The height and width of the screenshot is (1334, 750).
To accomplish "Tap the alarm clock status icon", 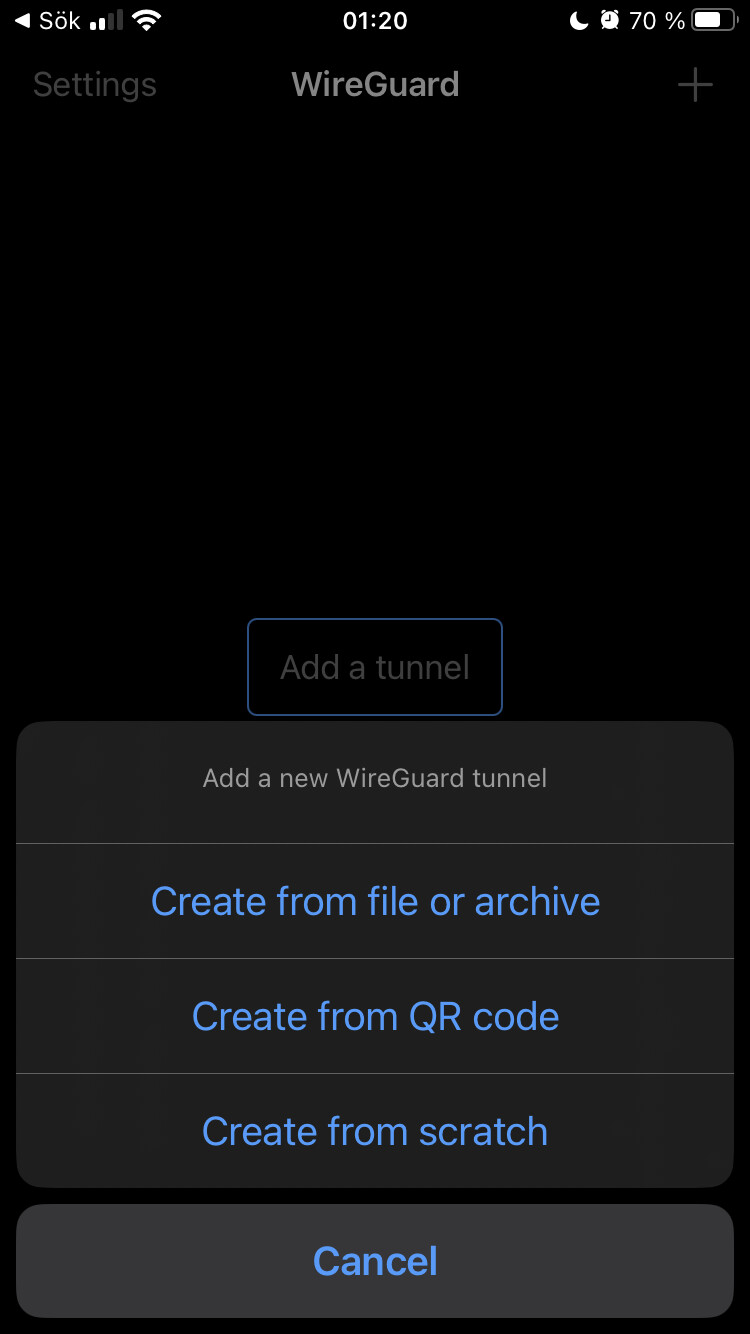I will [x=609, y=21].
